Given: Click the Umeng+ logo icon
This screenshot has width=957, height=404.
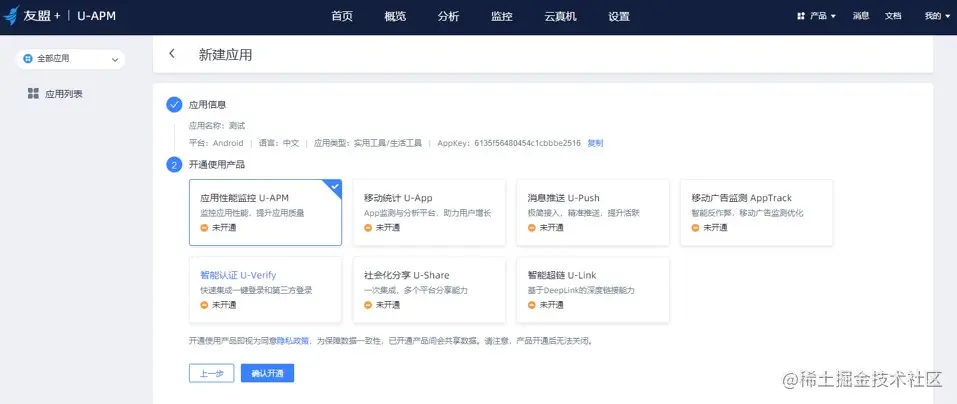Looking at the screenshot, I should pos(10,16).
